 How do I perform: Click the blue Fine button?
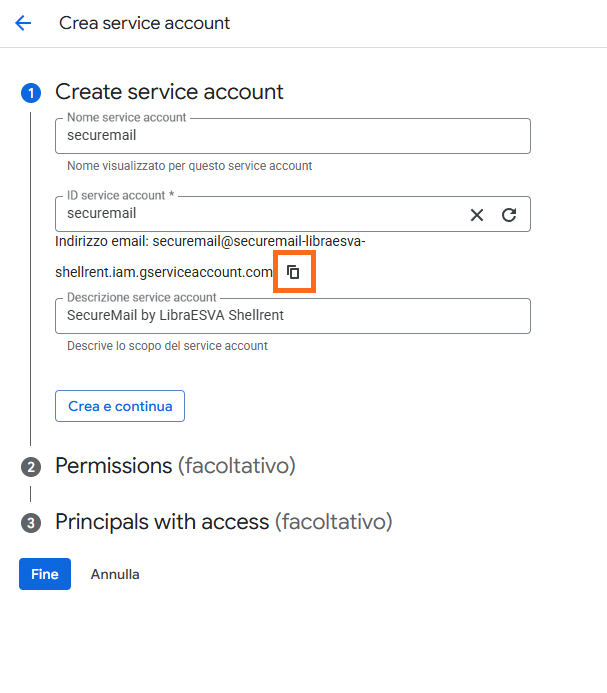tap(45, 574)
